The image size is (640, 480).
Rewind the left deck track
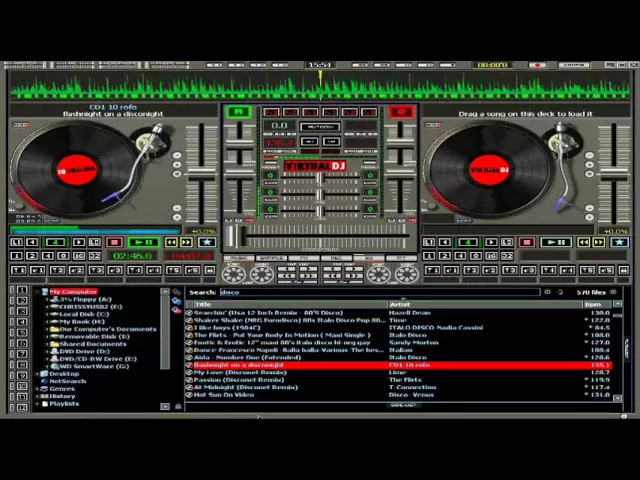[x=171, y=242]
